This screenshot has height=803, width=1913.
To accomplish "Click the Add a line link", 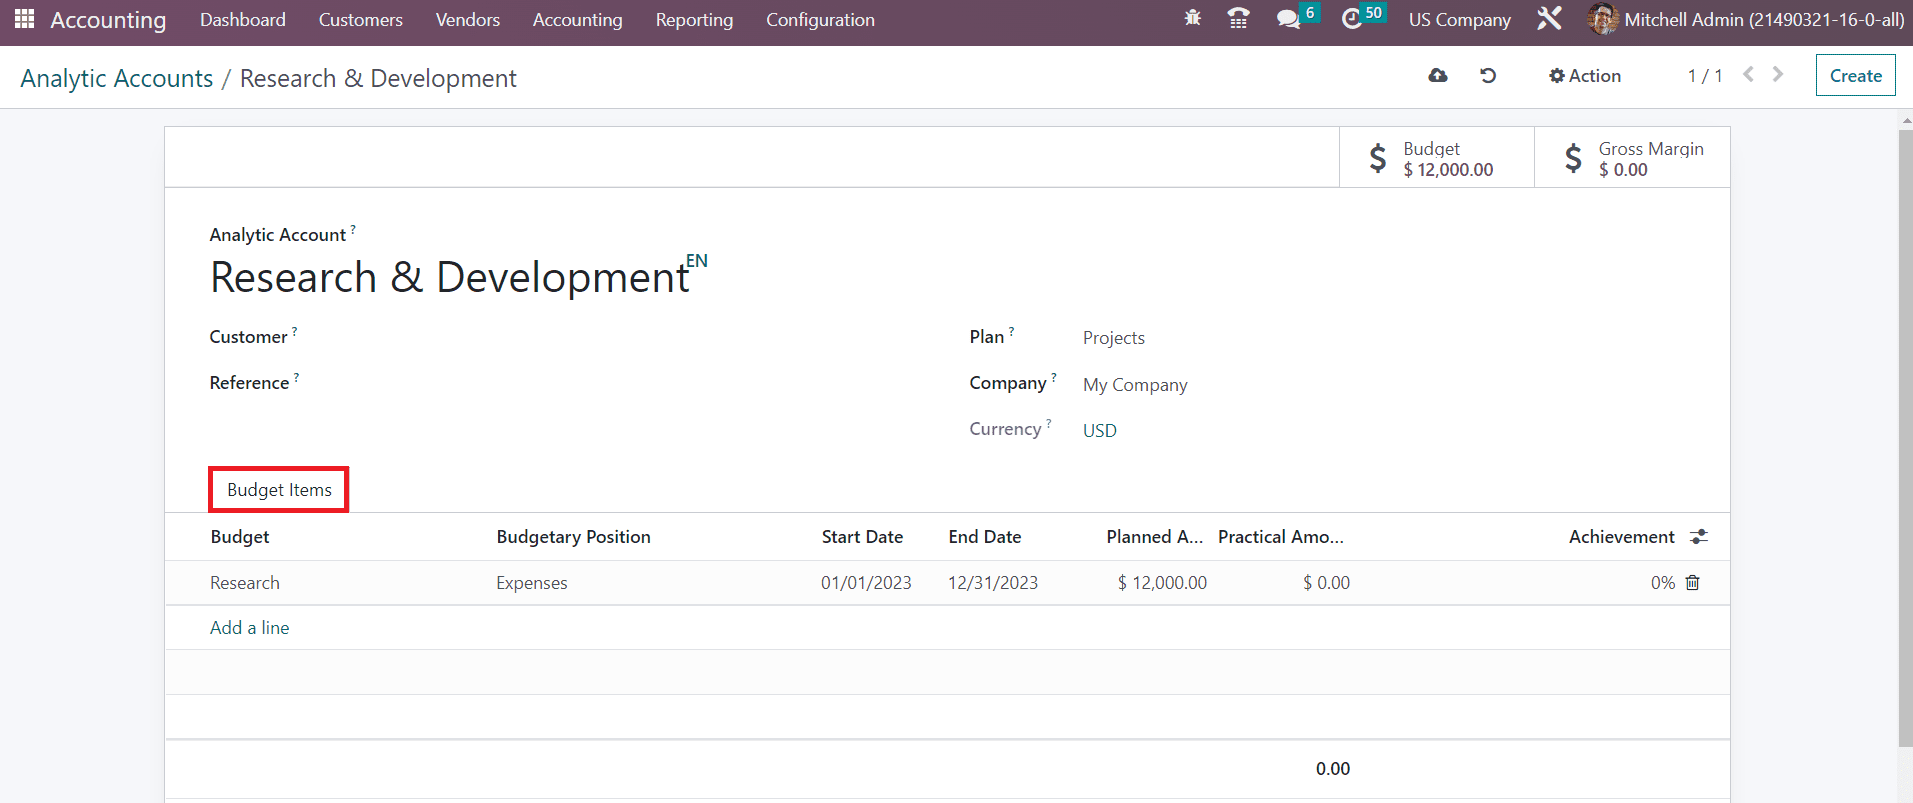I will click(249, 628).
